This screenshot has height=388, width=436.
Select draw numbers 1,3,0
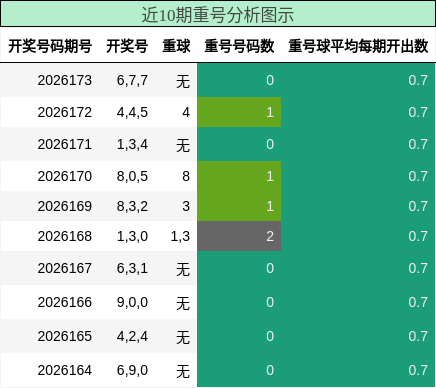click(132, 236)
